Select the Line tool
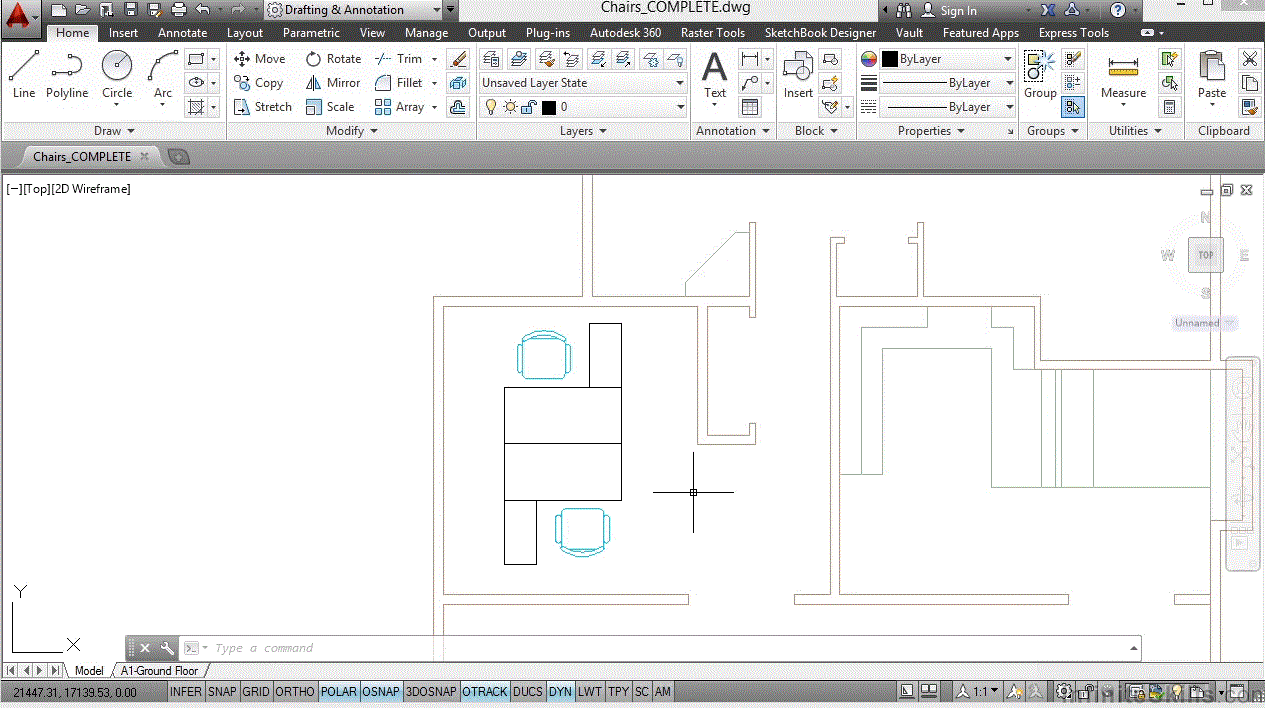 (x=24, y=75)
